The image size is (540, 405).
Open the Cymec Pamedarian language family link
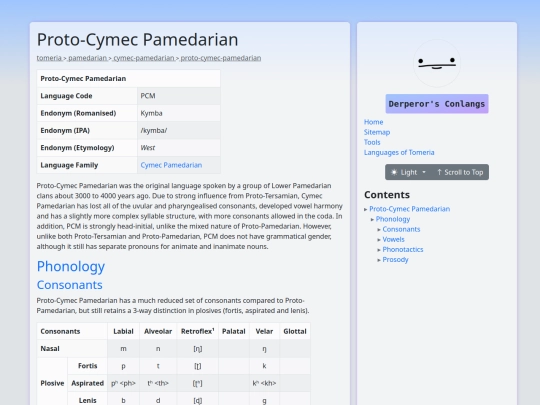point(171,165)
